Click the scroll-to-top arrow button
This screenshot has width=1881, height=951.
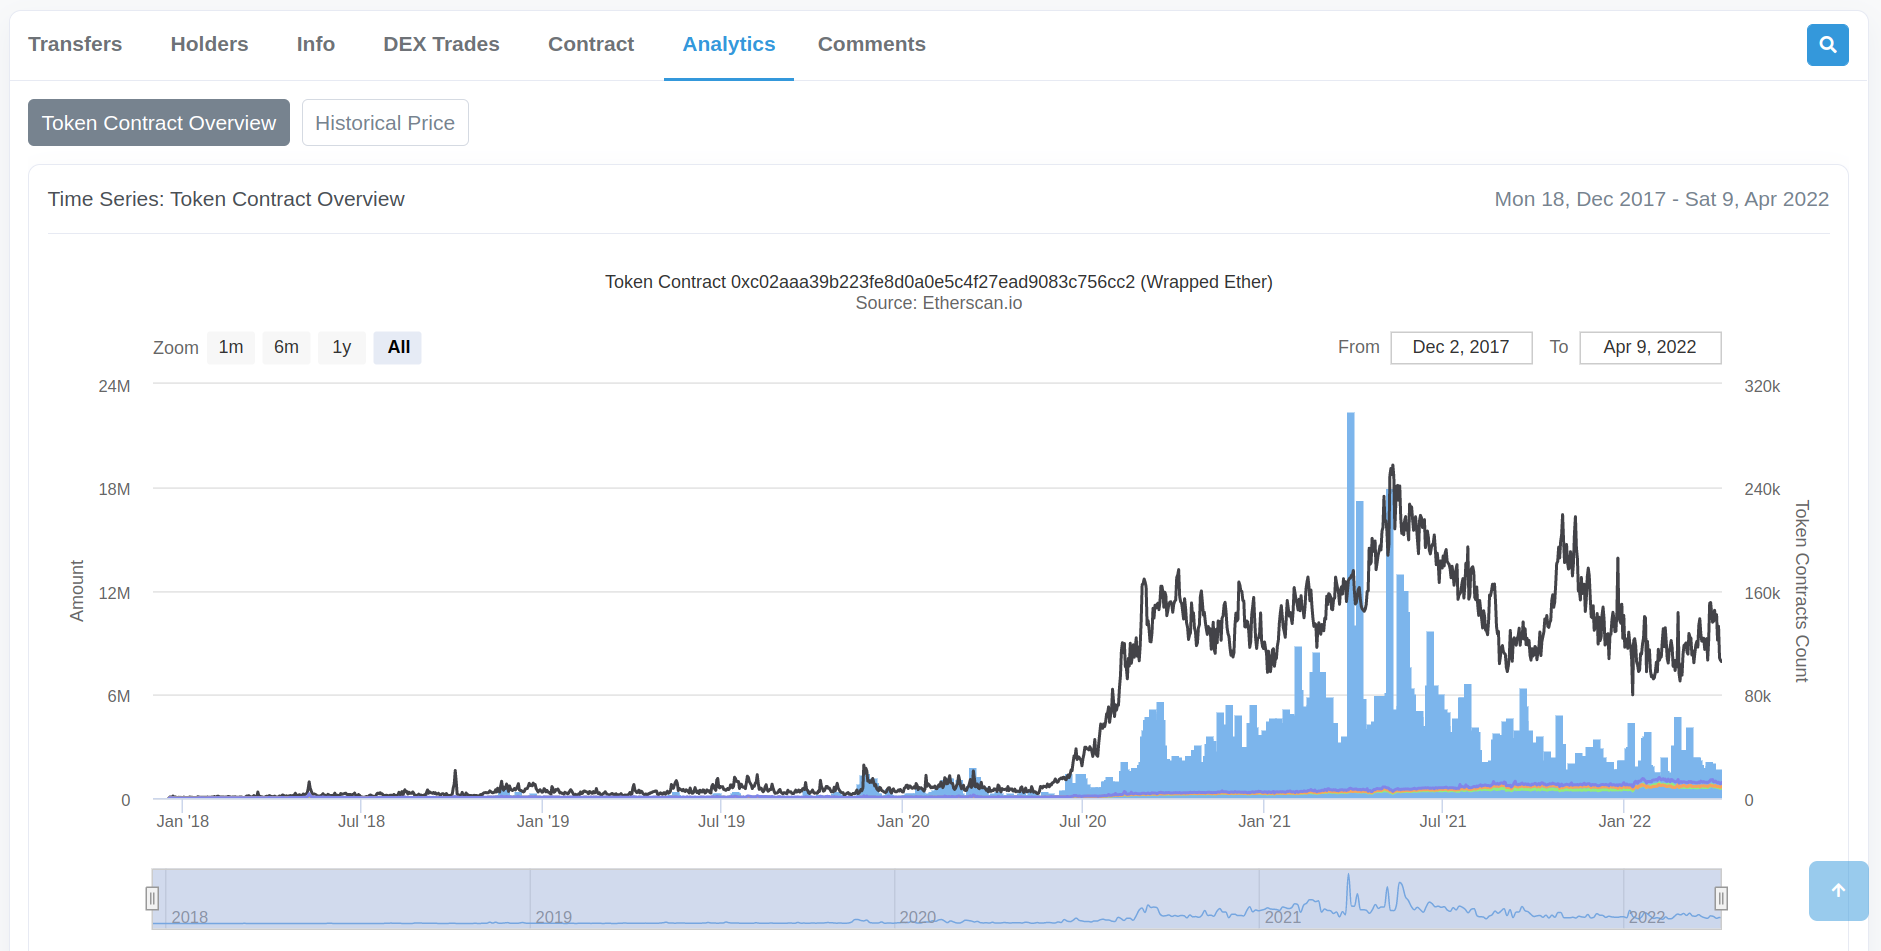coord(1838,891)
